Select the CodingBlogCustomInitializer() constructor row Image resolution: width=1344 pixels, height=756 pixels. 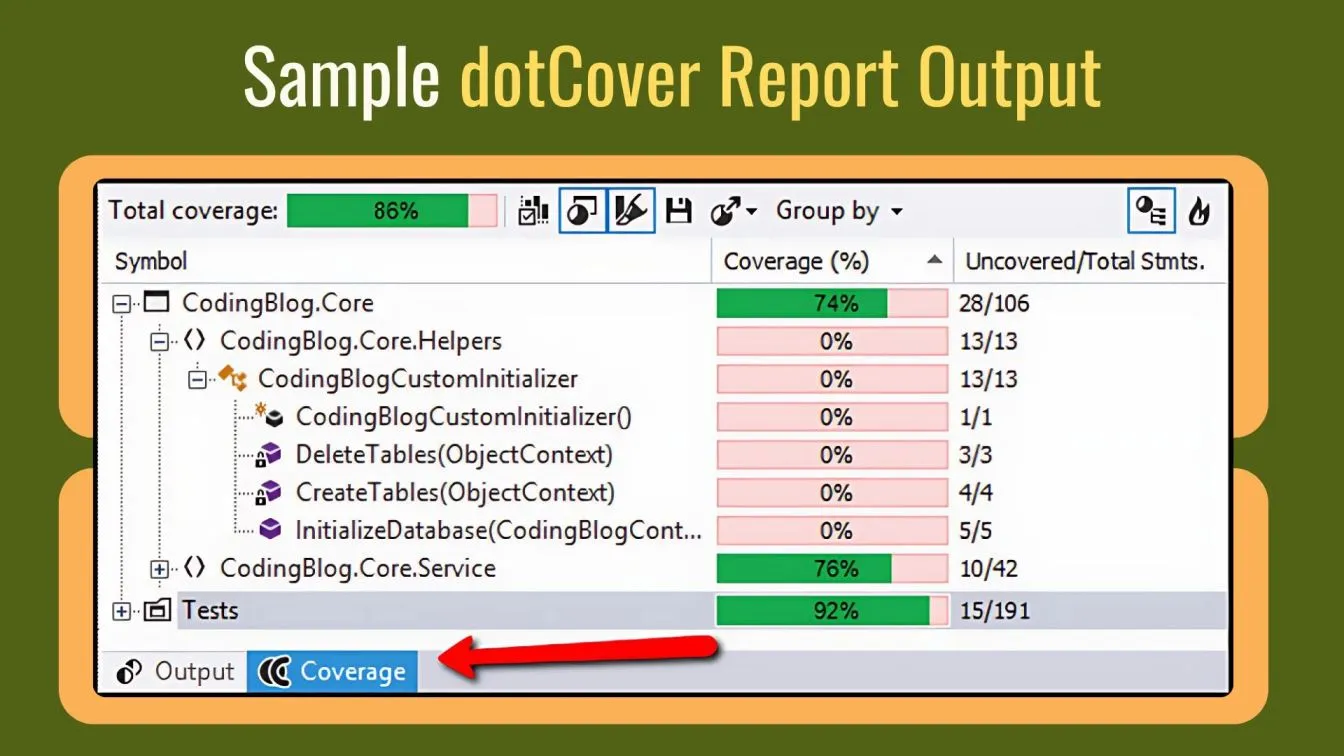665,417
